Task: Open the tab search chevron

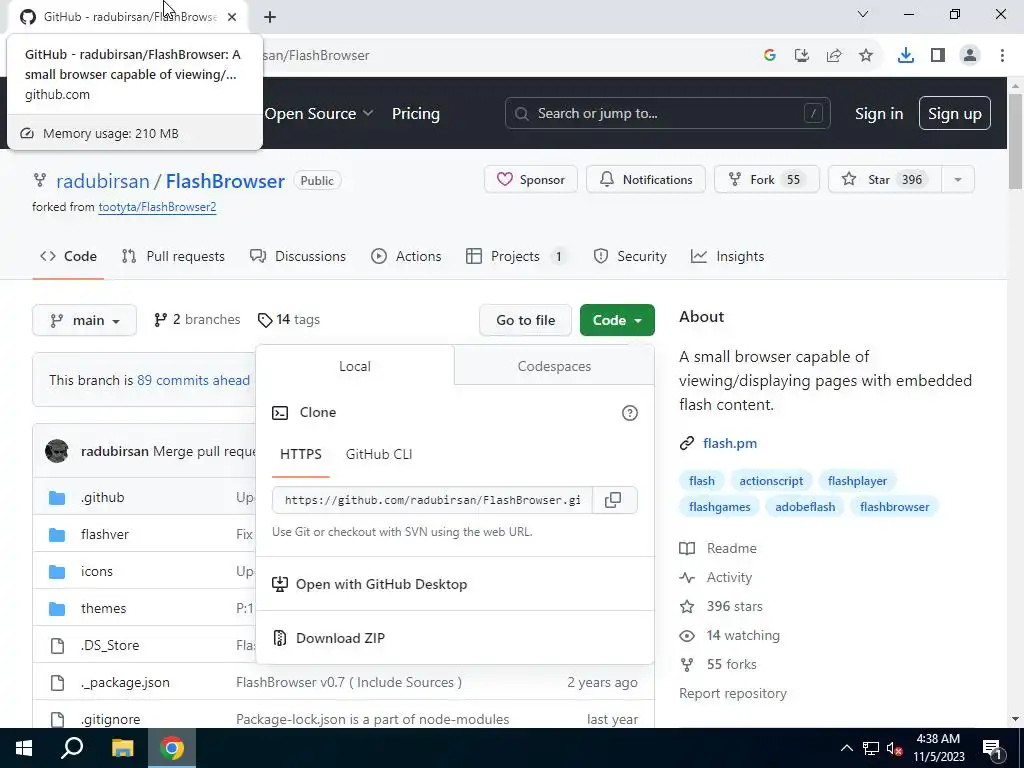Action: click(863, 14)
